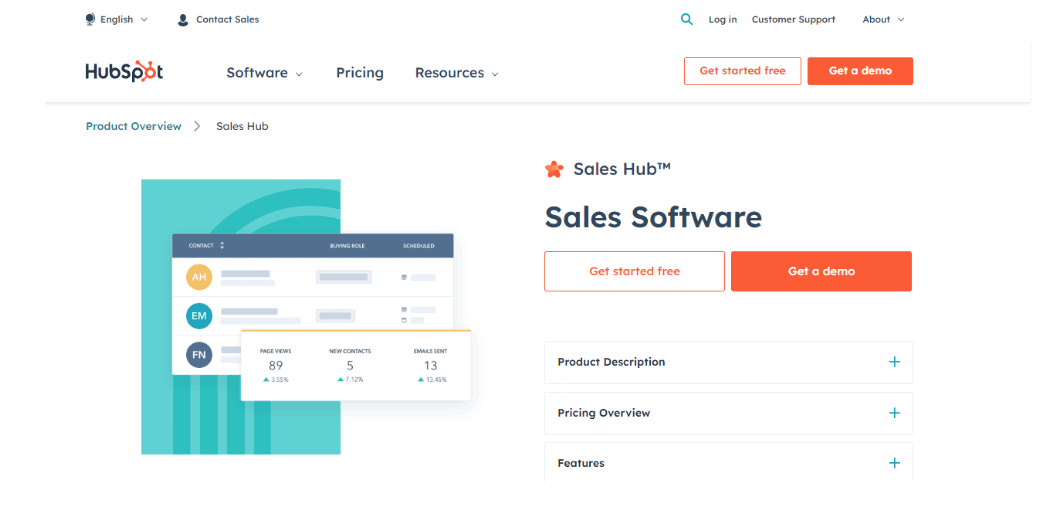This screenshot has height=506, width=1048.
Task: Open the About dropdown menu
Action: (x=884, y=19)
